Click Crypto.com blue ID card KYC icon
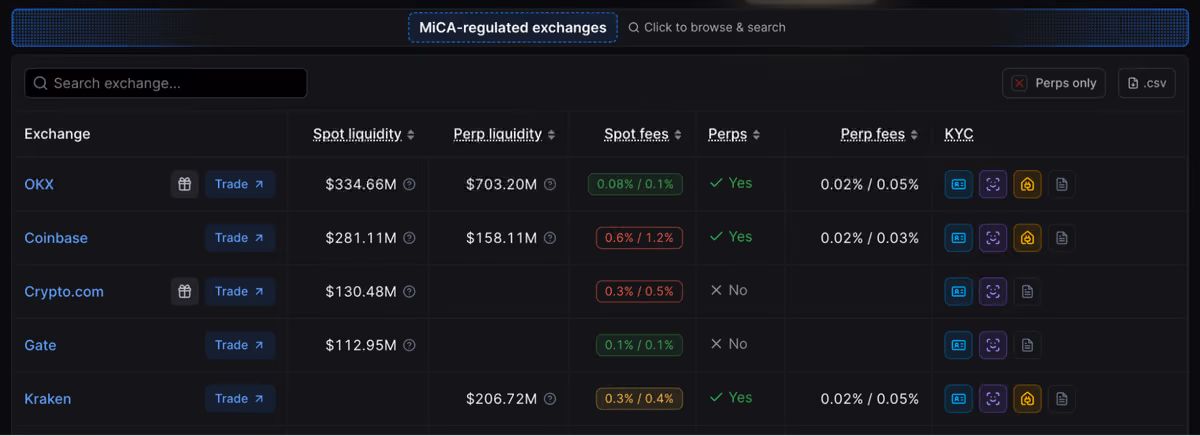The height and width of the screenshot is (436, 1200). click(x=959, y=291)
